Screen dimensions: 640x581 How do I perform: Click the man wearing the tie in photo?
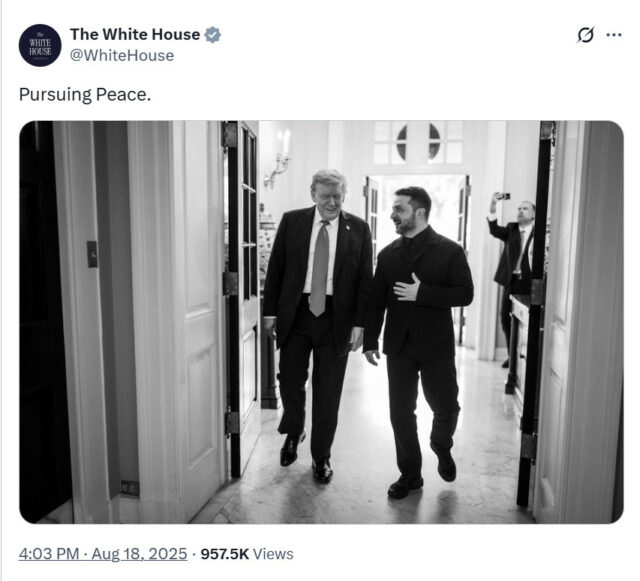[316, 325]
